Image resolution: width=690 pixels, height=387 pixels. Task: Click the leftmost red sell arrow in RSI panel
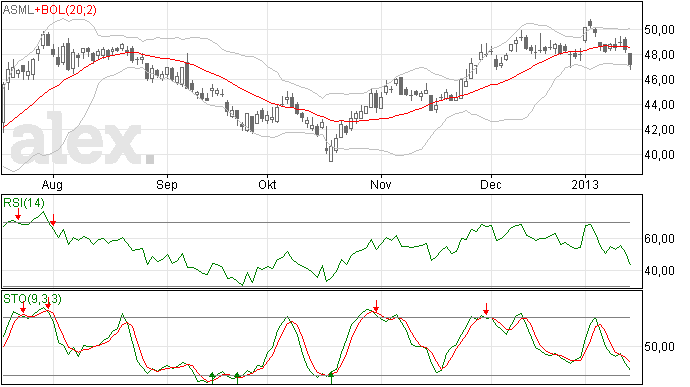click(18, 214)
